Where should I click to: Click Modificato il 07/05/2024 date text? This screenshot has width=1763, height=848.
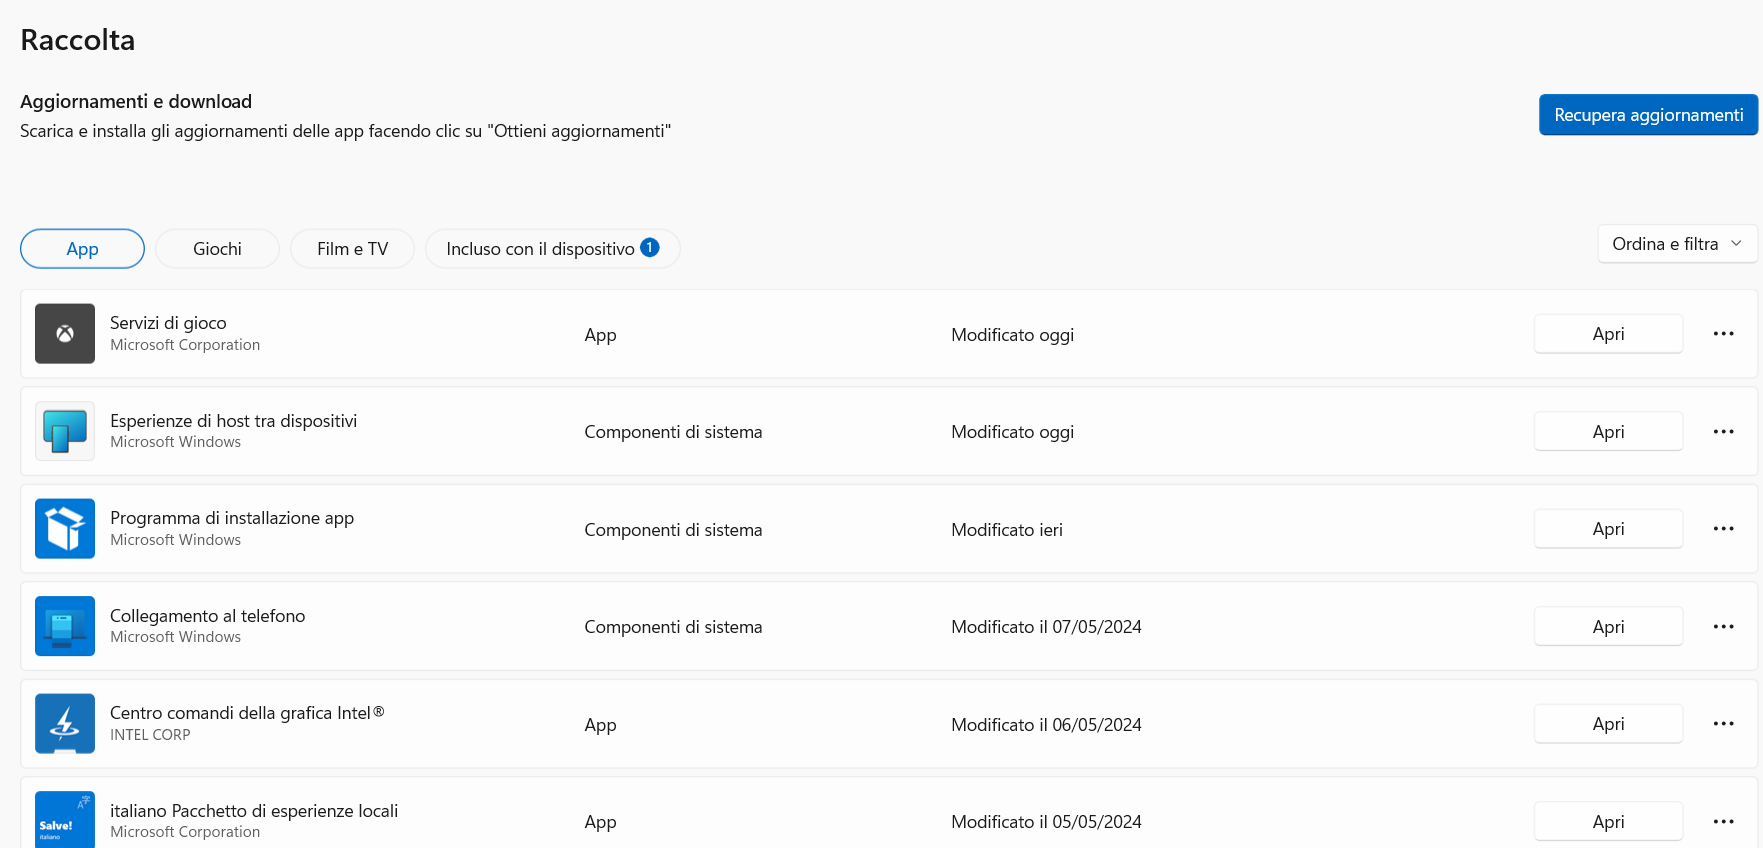(x=1046, y=627)
